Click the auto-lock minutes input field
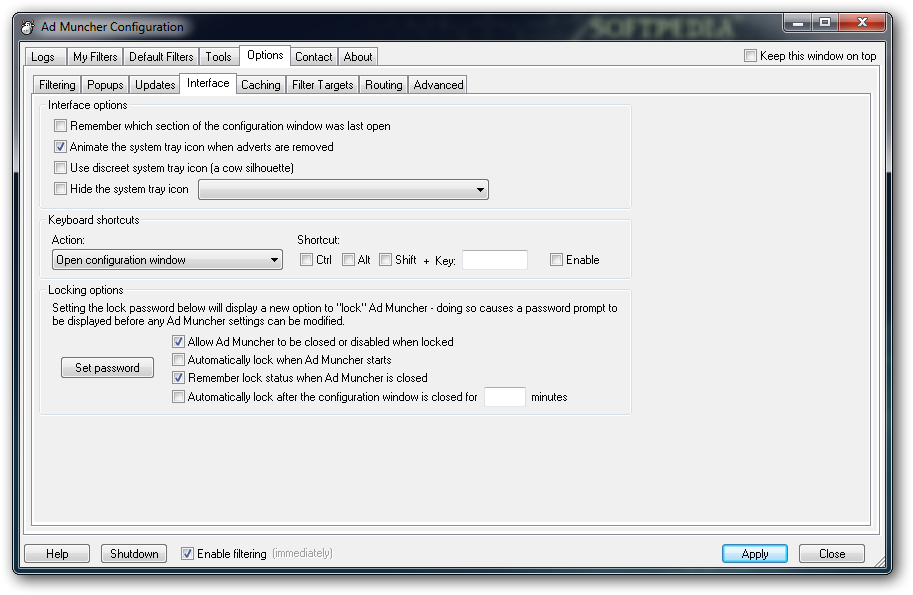Screen dimensions: 913x595 (505, 397)
